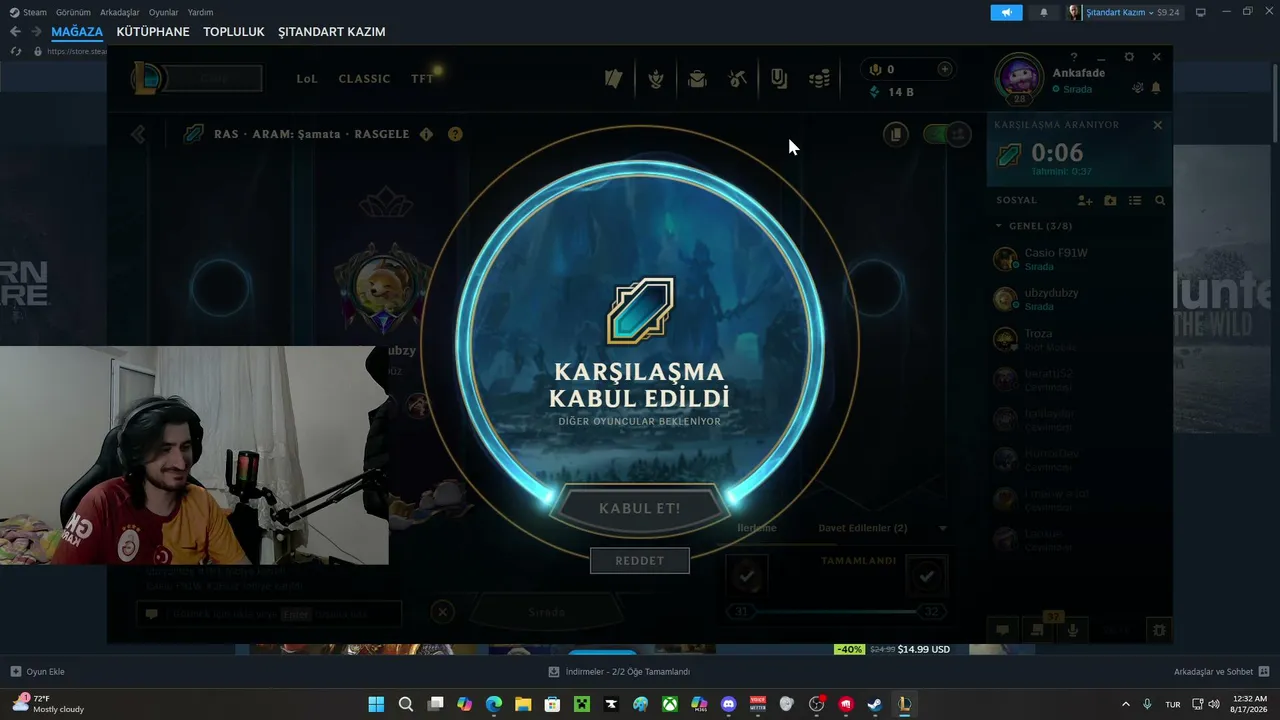Open Microsoft Edge from the taskbar
1280x720 pixels.
coord(494,704)
